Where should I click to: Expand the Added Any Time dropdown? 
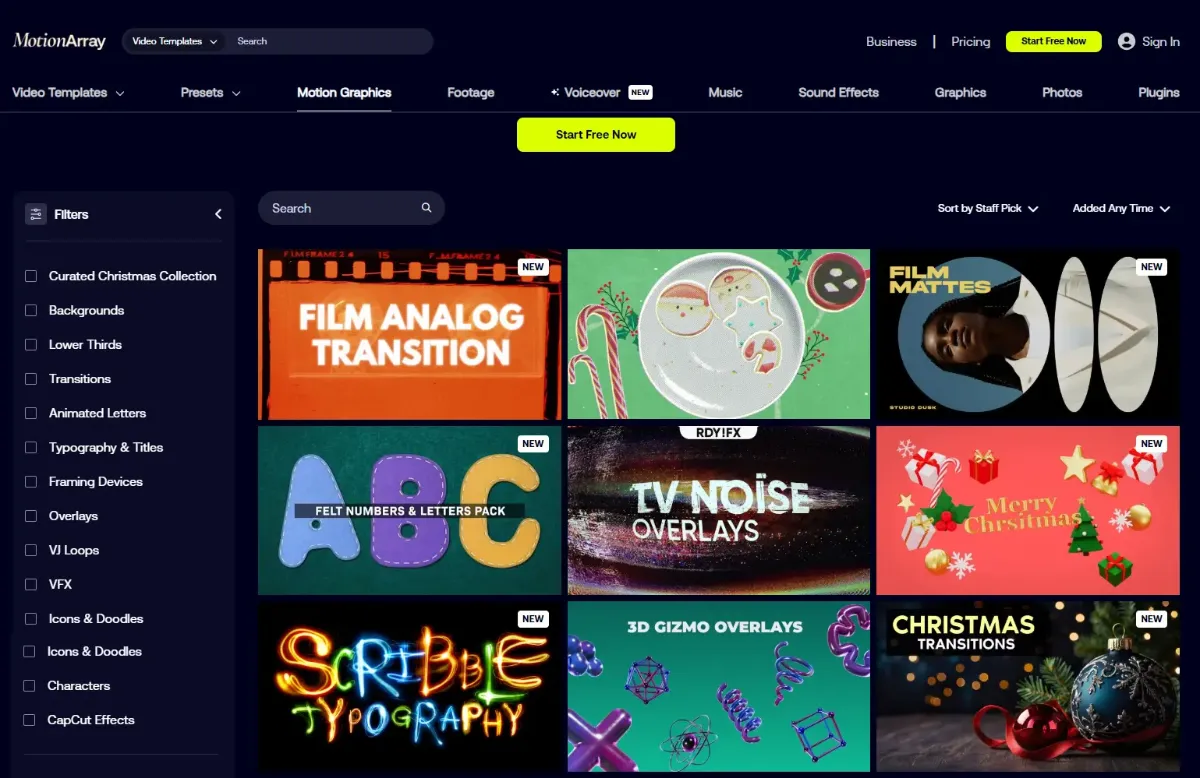point(1121,208)
